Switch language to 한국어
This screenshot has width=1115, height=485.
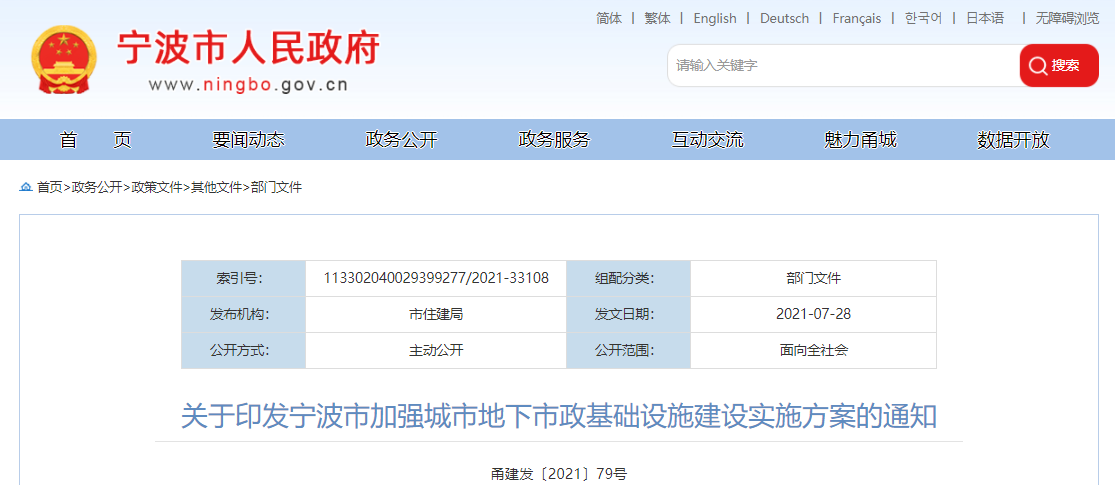pyautogui.click(x=923, y=18)
